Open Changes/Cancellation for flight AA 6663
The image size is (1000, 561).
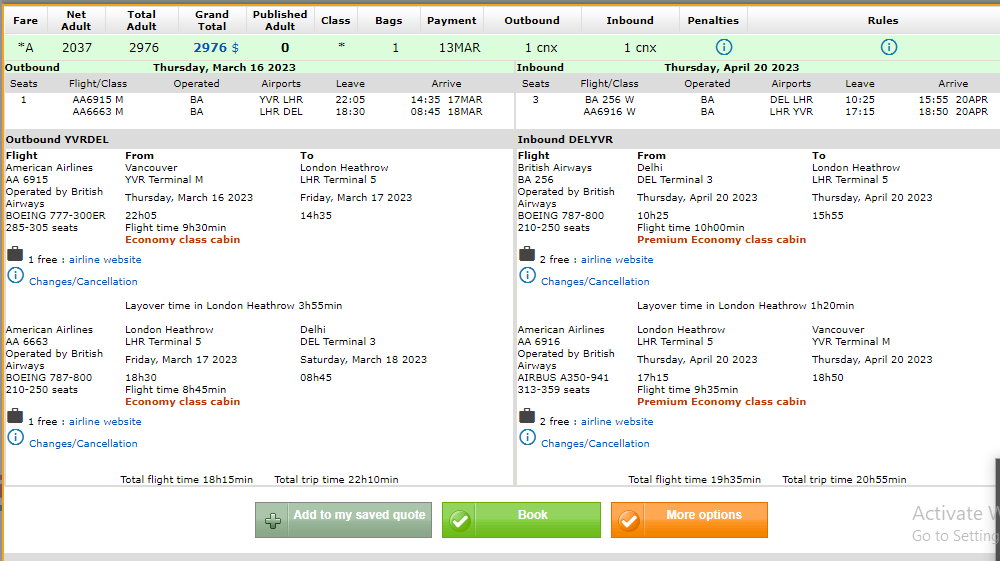pos(83,444)
